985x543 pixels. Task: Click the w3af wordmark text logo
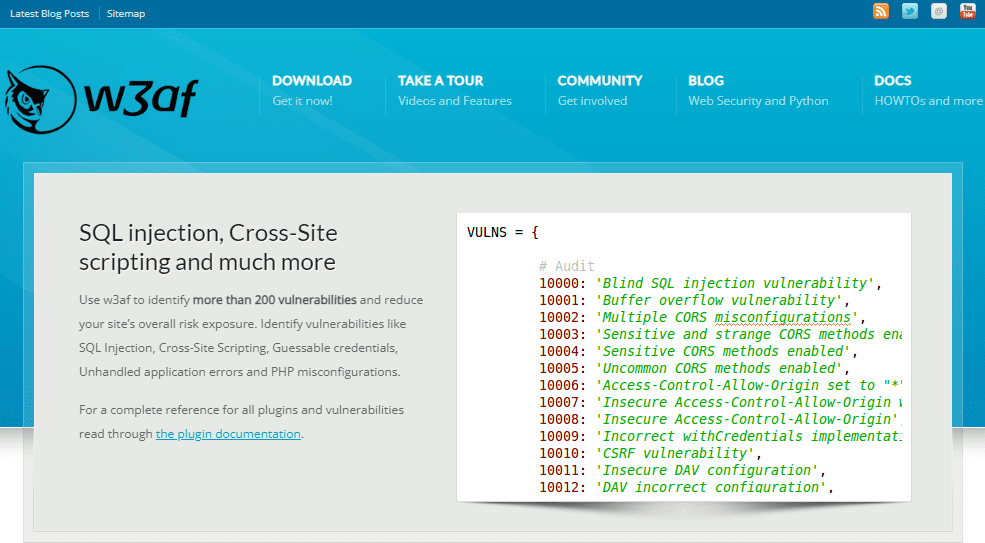pyautogui.click(x=141, y=98)
